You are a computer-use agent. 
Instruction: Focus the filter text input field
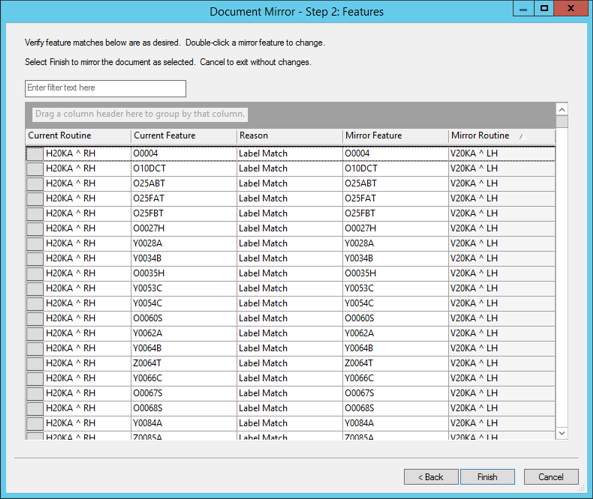[x=106, y=88]
